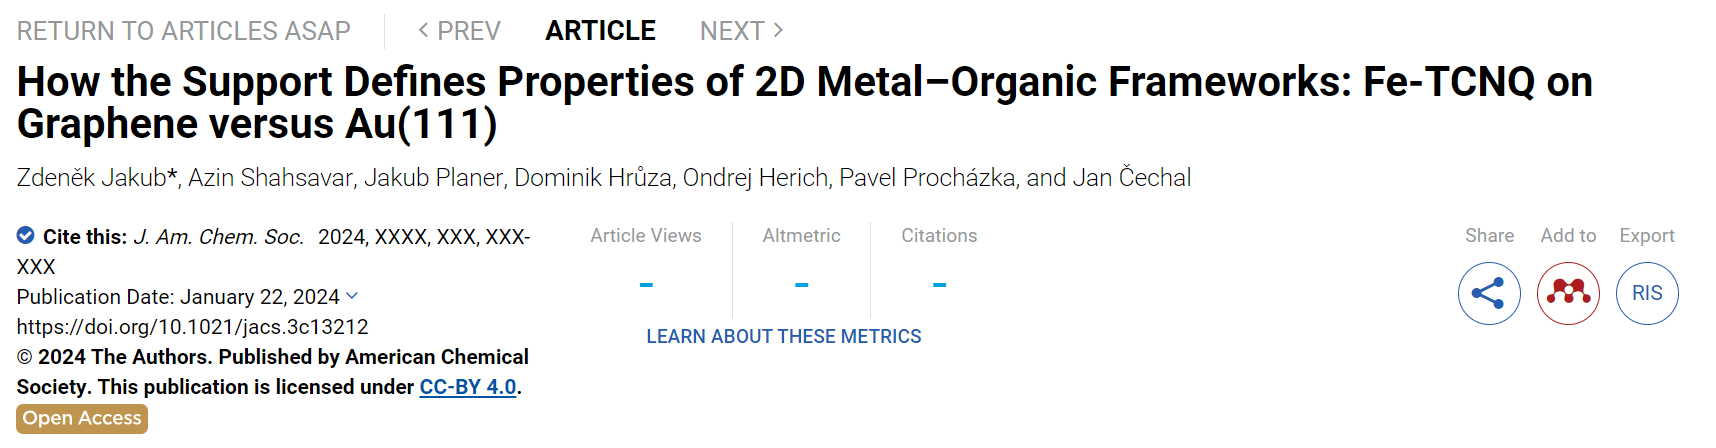1716x448 pixels.
Task: Click author name Azin Shahsavar
Action: (271, 178)
